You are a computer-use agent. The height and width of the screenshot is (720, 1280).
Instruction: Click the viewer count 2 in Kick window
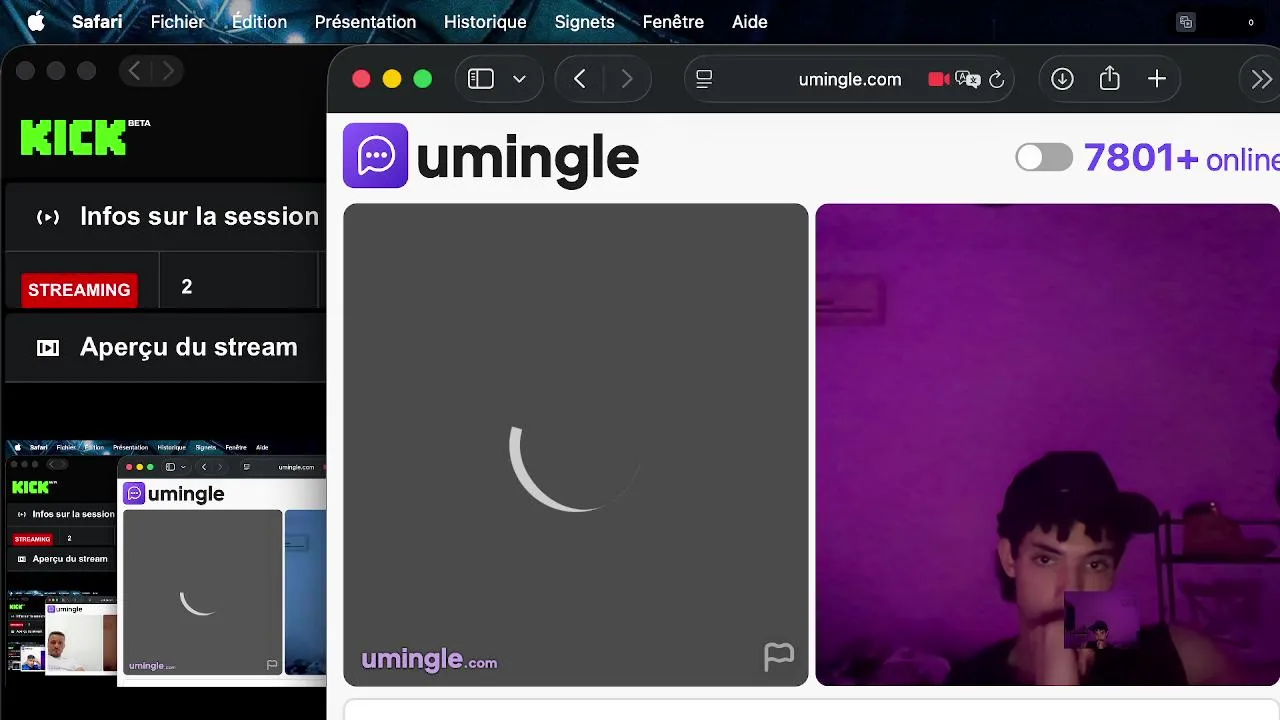pyautogui.click(x=186, y=287)
